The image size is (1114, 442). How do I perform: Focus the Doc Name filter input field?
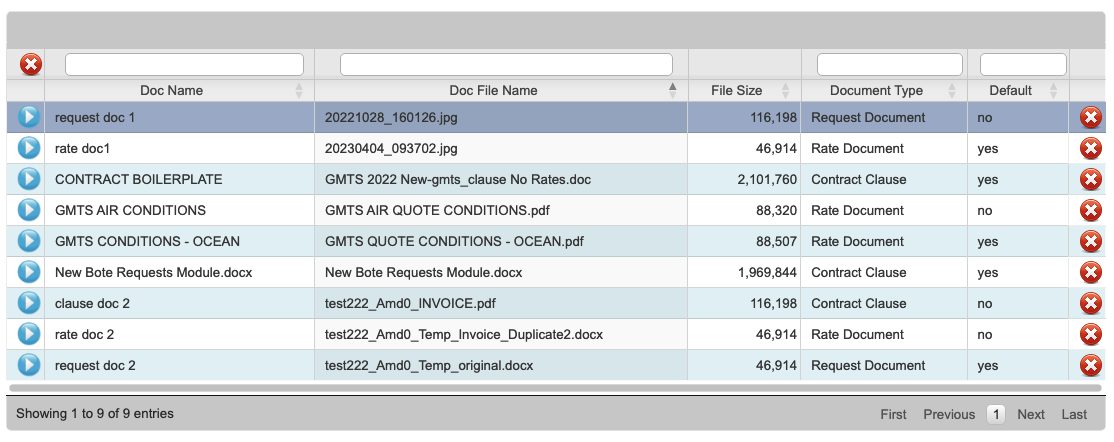click(184, 64)
